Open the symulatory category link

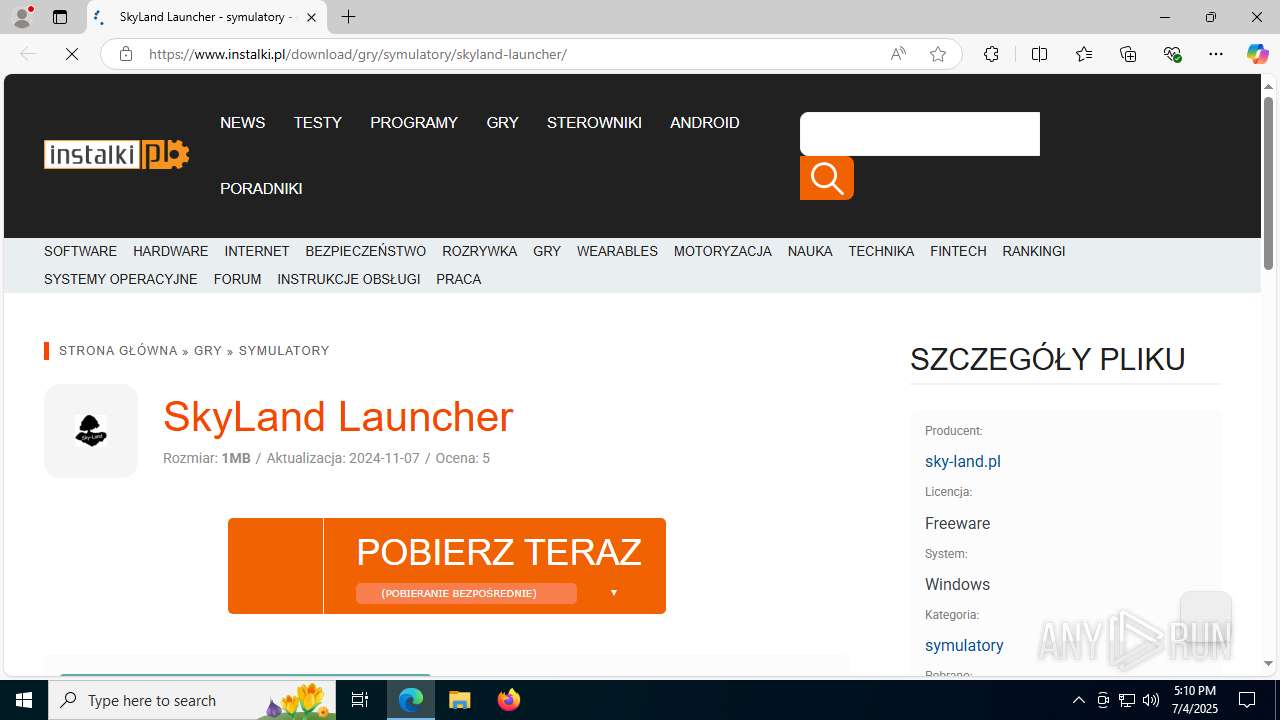964,646
